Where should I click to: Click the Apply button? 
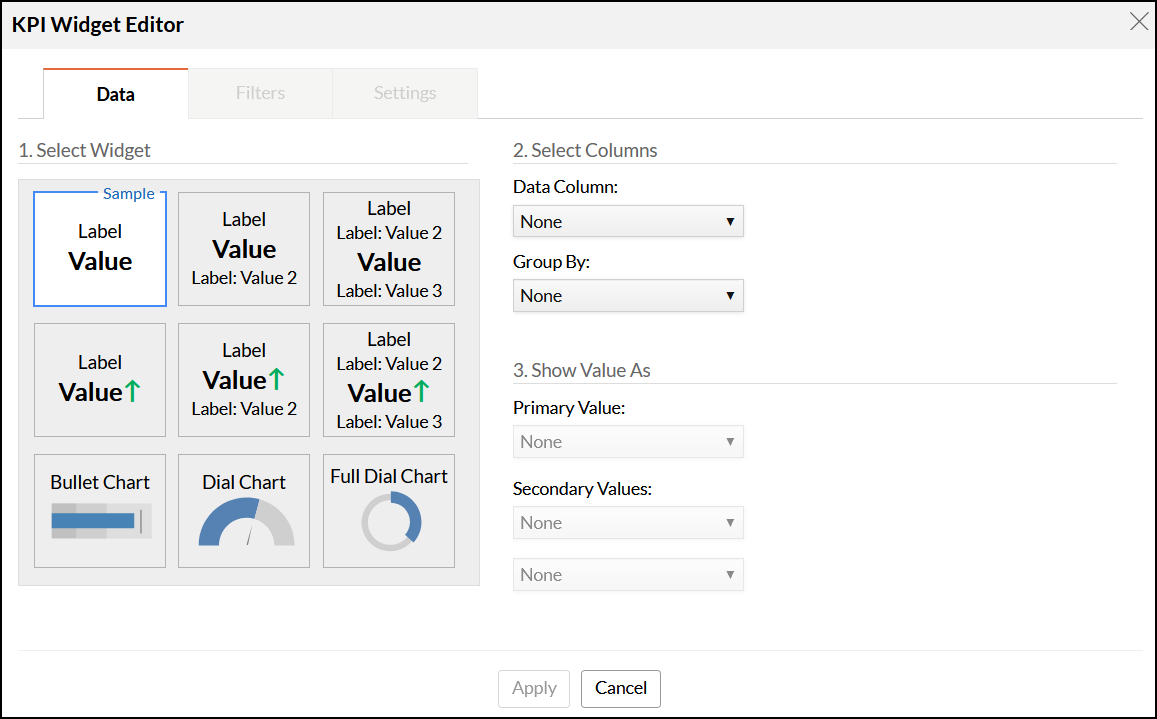534,688
